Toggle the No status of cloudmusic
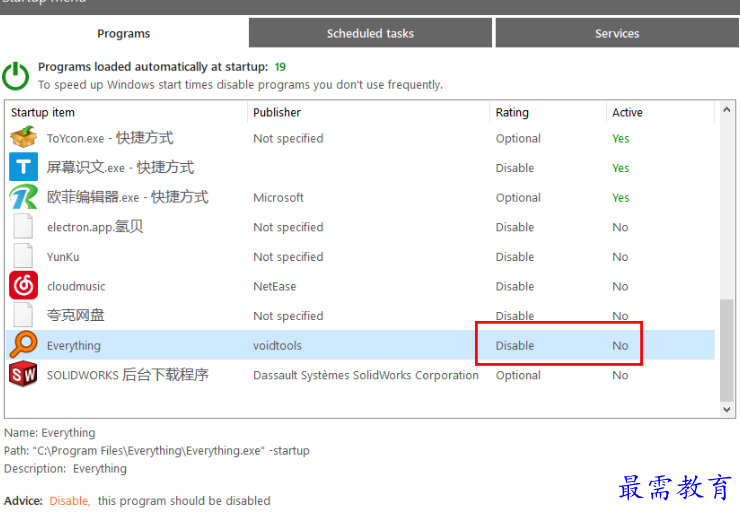This screenshot has height=519, width=740. click(x=620, y=286)
